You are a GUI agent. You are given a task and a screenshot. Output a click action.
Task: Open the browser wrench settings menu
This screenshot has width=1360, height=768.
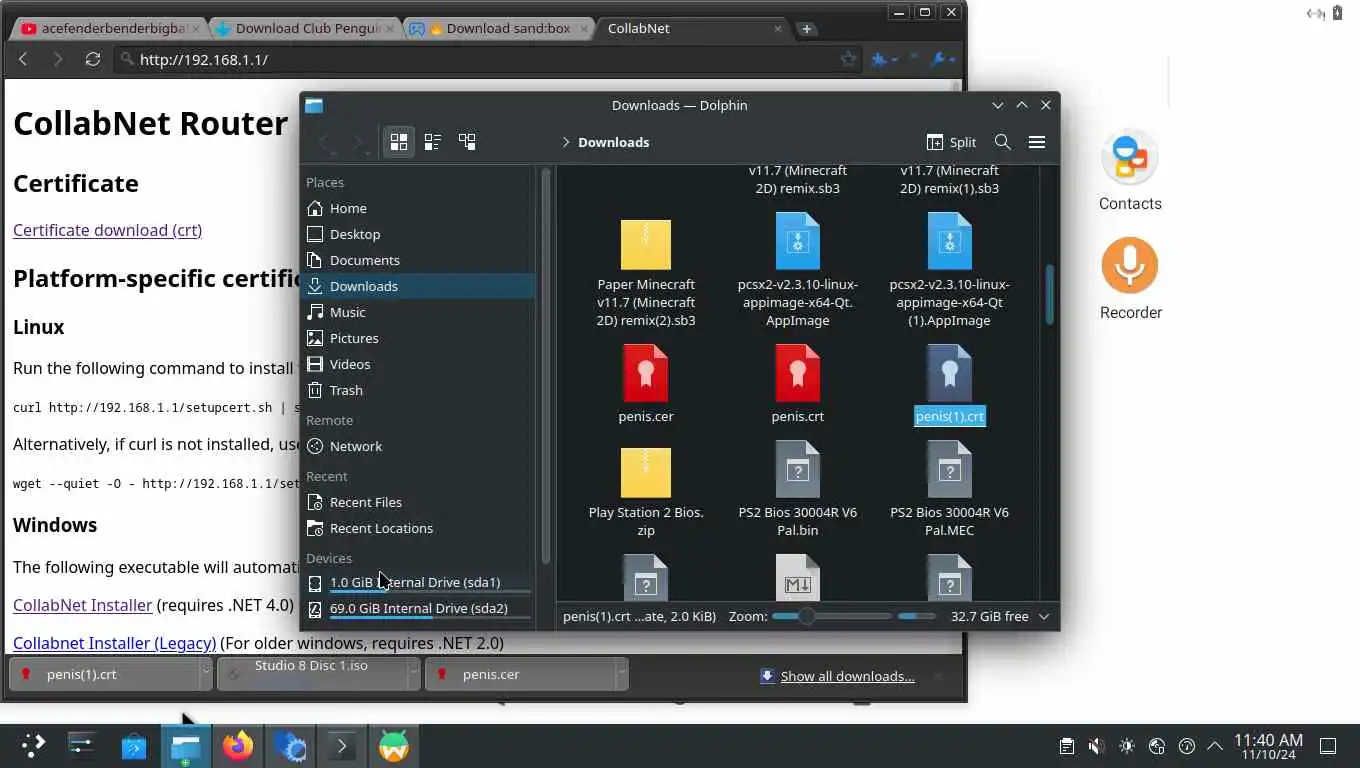pos(943,60)
